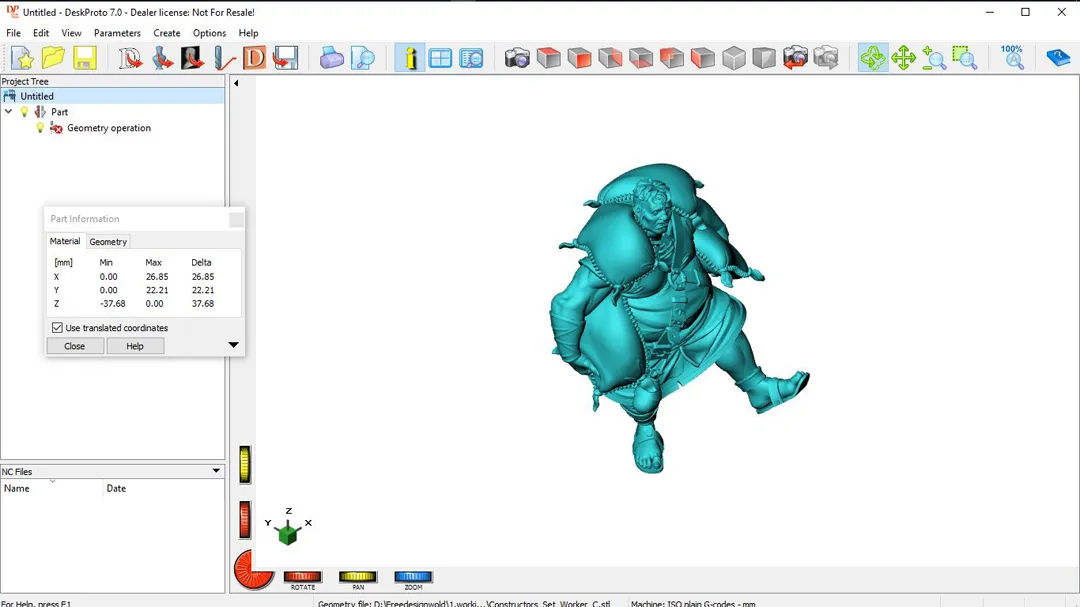Load a vector file using the outlined D arrow icon
The width and height of the screenshot is (1080, 607).
129,59
